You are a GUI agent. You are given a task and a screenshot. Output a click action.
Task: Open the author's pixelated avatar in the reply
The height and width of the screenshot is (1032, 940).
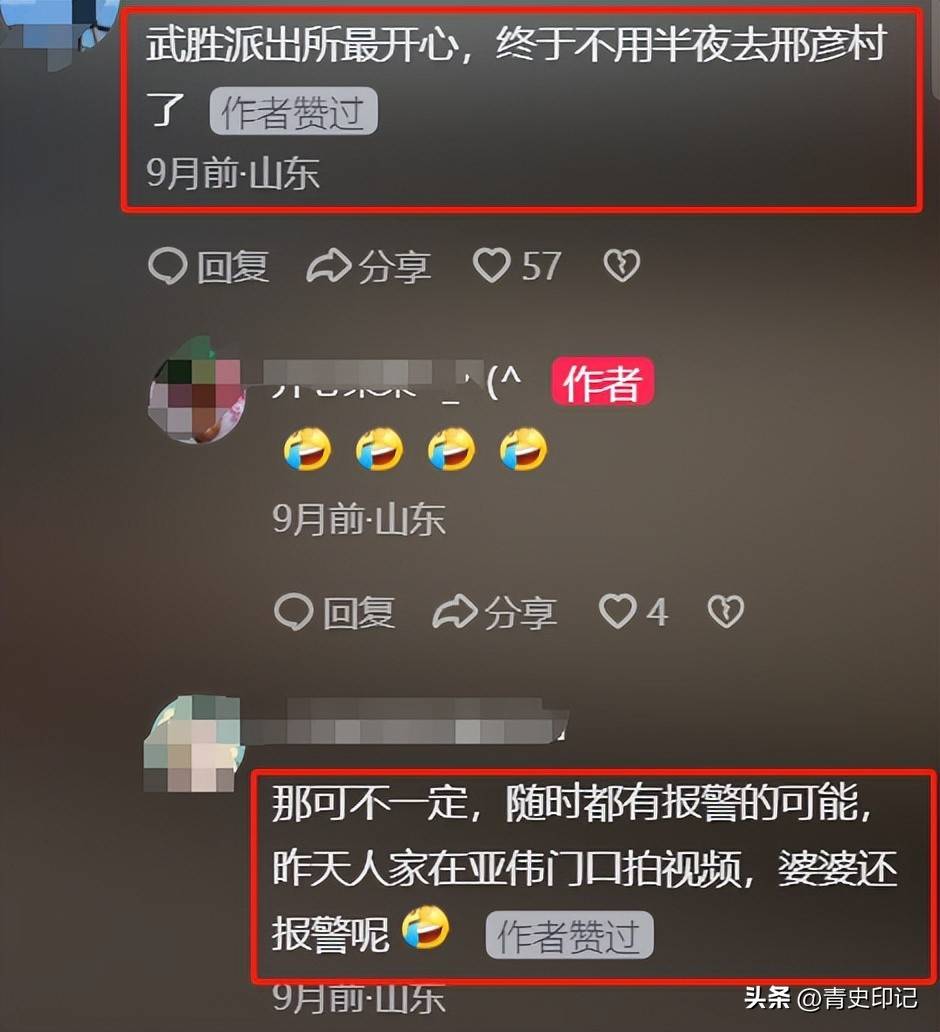click(197, 390)
